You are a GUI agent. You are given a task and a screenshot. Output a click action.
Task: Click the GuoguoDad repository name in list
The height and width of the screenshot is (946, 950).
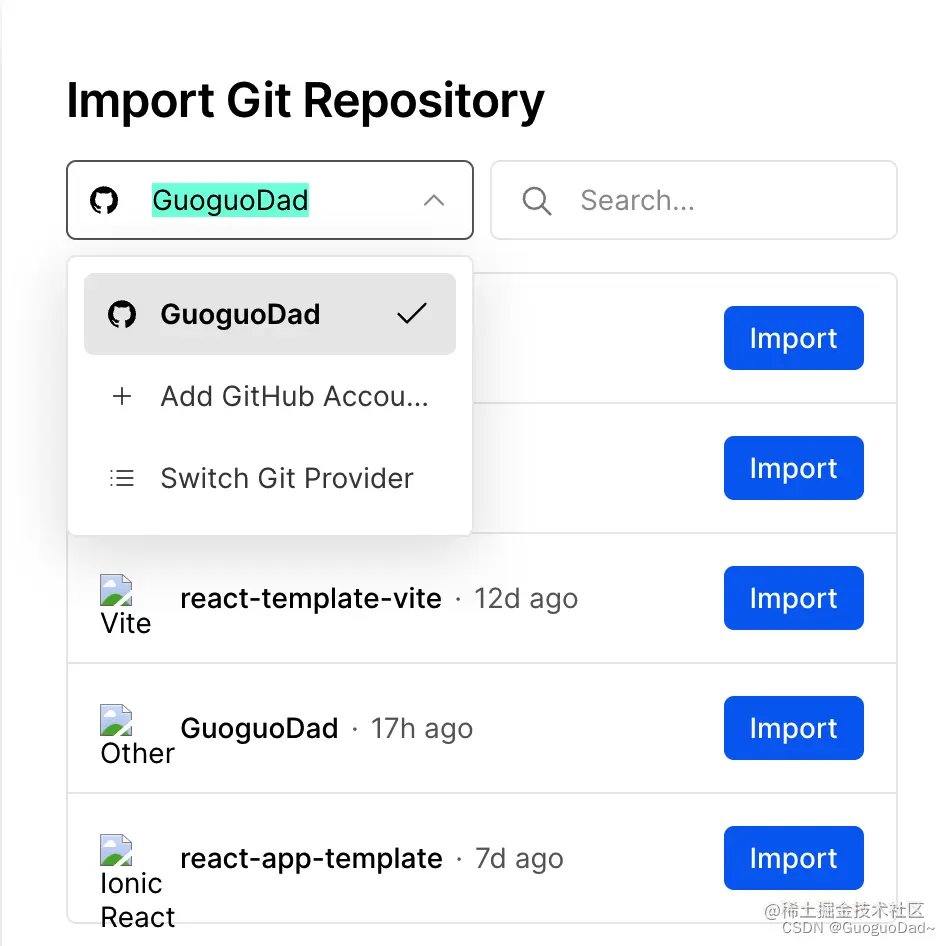(x=259, y=728)
